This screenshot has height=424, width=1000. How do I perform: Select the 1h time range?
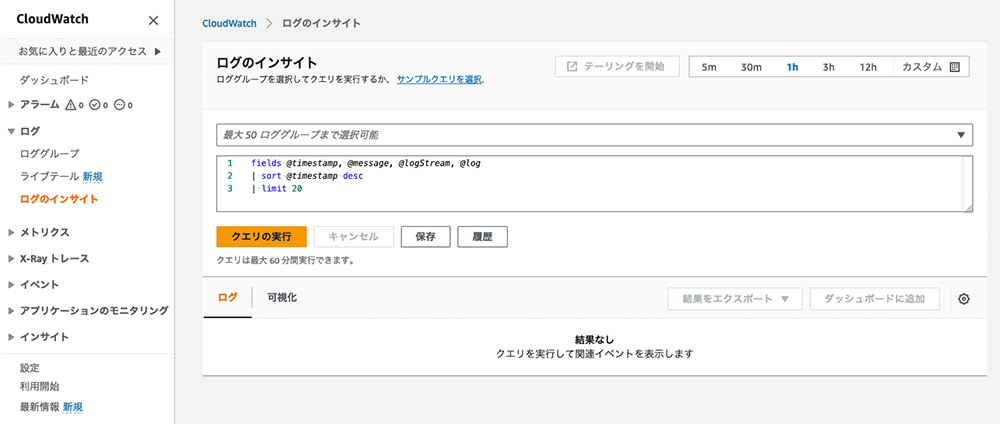point(793,67)
